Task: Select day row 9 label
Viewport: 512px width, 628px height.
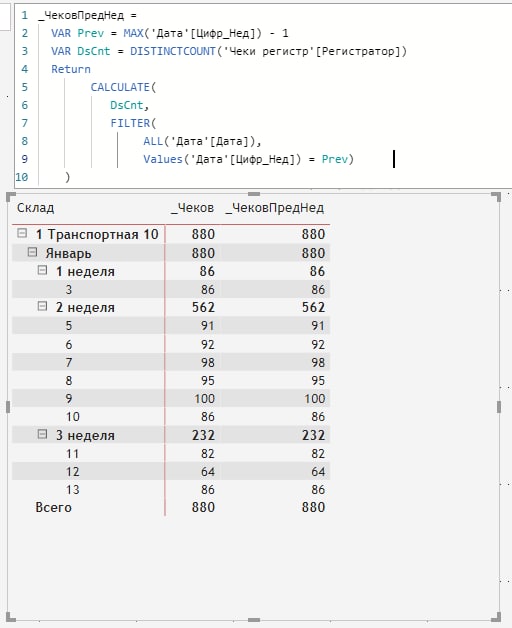Action: [69, 399]
